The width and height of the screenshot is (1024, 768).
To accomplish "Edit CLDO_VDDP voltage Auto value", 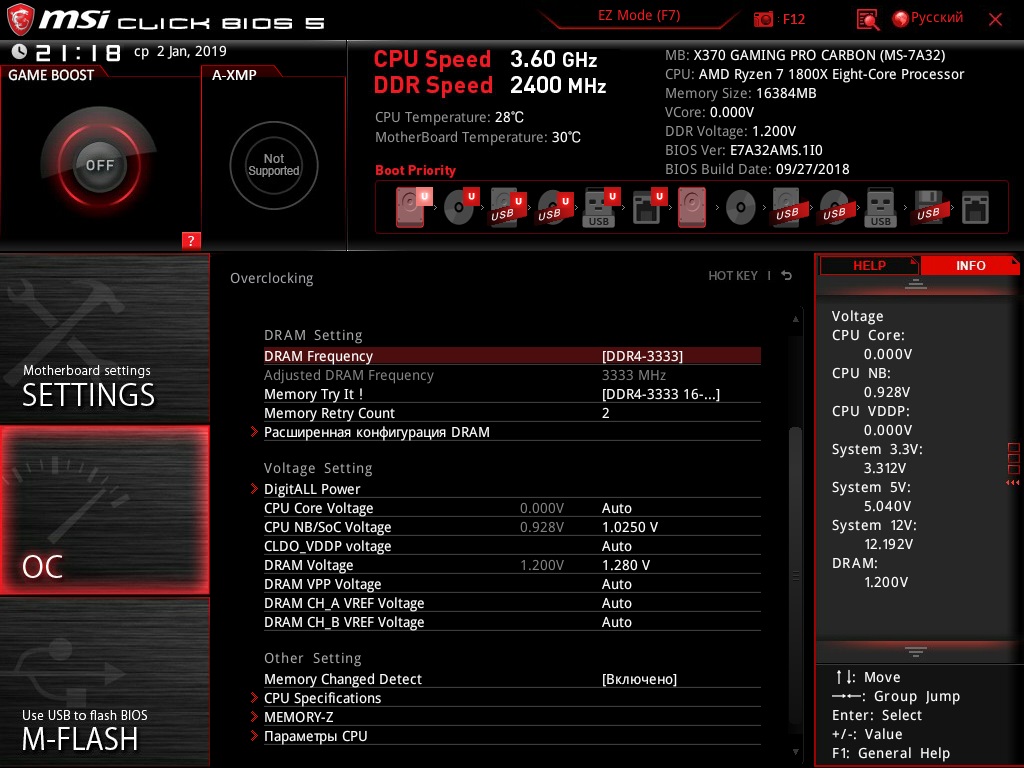I will point(616,546).
